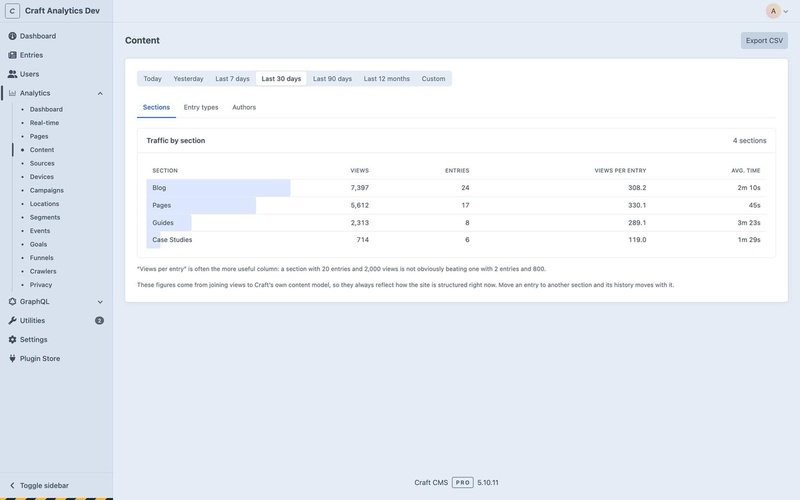This screenshot has height=500, width=800.
Task: Click the Settings gear icon
Action: tap(12, 339)
